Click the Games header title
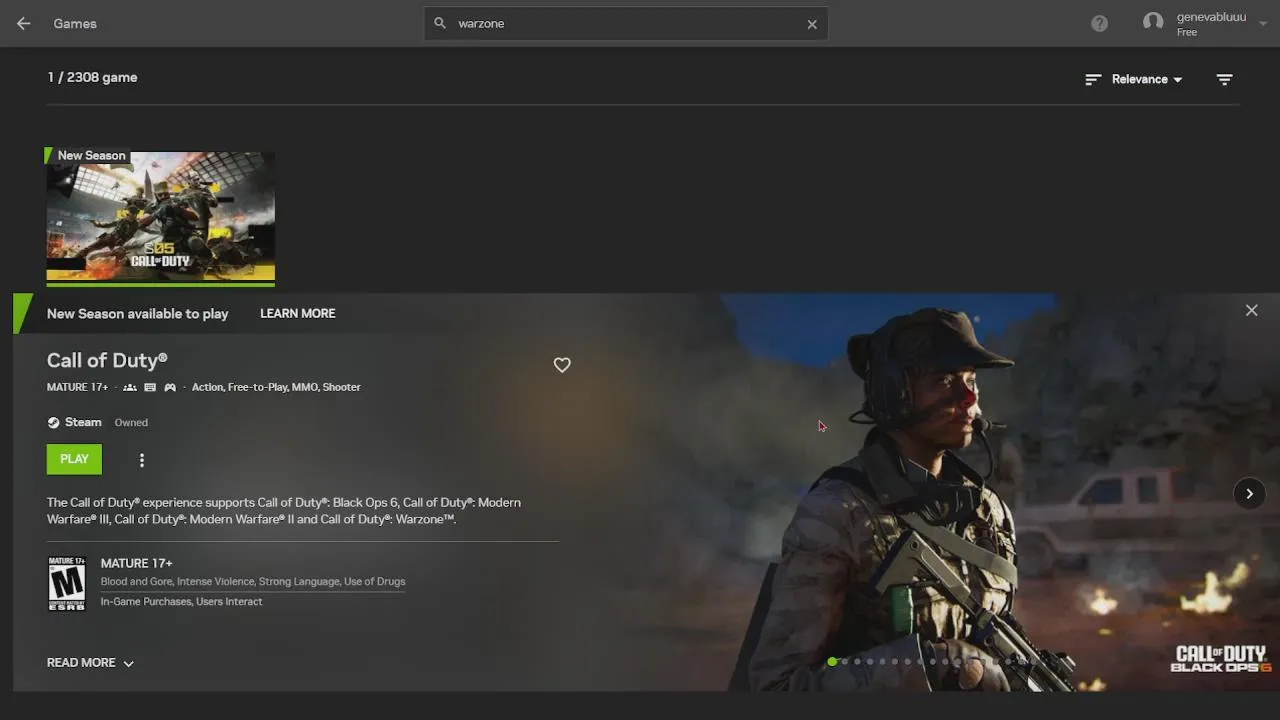 point(75,23)
